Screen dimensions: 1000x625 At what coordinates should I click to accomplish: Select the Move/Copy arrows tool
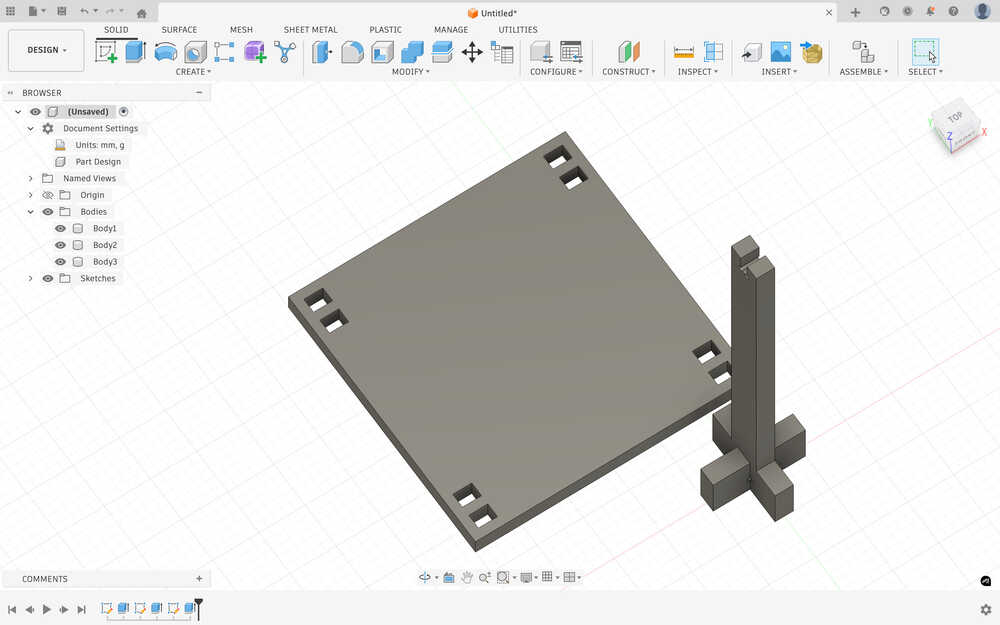click(x=472, y=52)
